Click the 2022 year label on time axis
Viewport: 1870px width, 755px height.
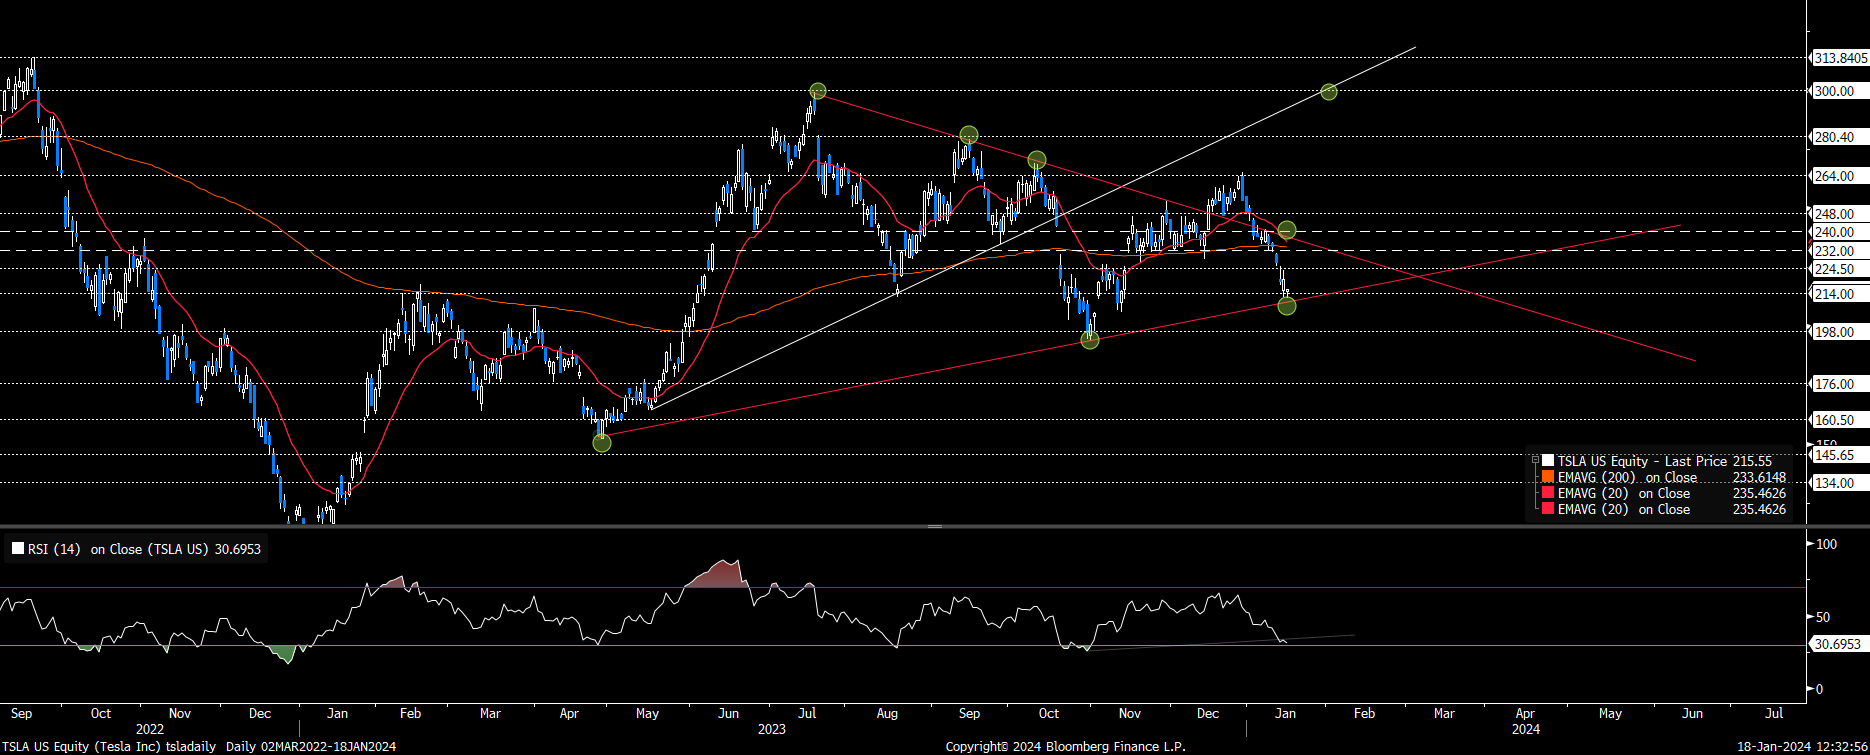point(150,729)
